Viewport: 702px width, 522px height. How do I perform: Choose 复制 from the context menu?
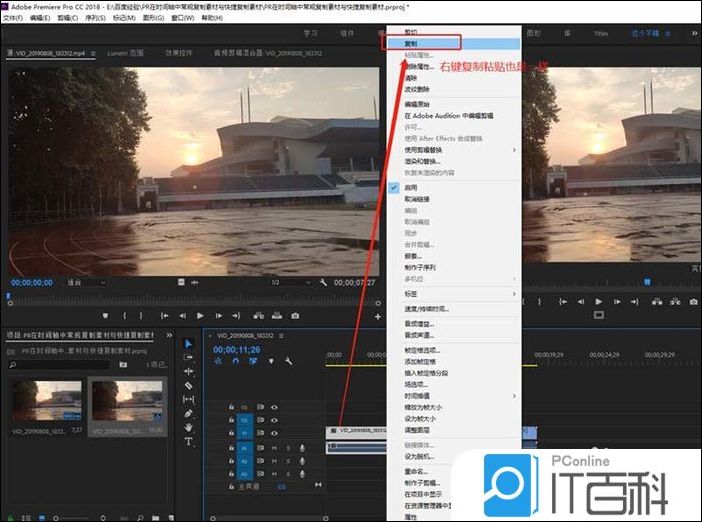pyautogui.click(x=411, y=44)
